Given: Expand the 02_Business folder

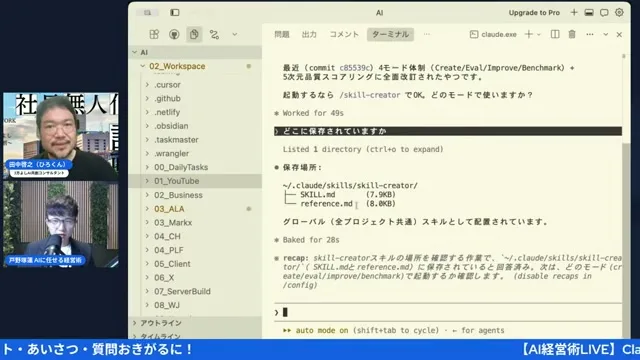Looking at the screenshot, I should (195, 195).
